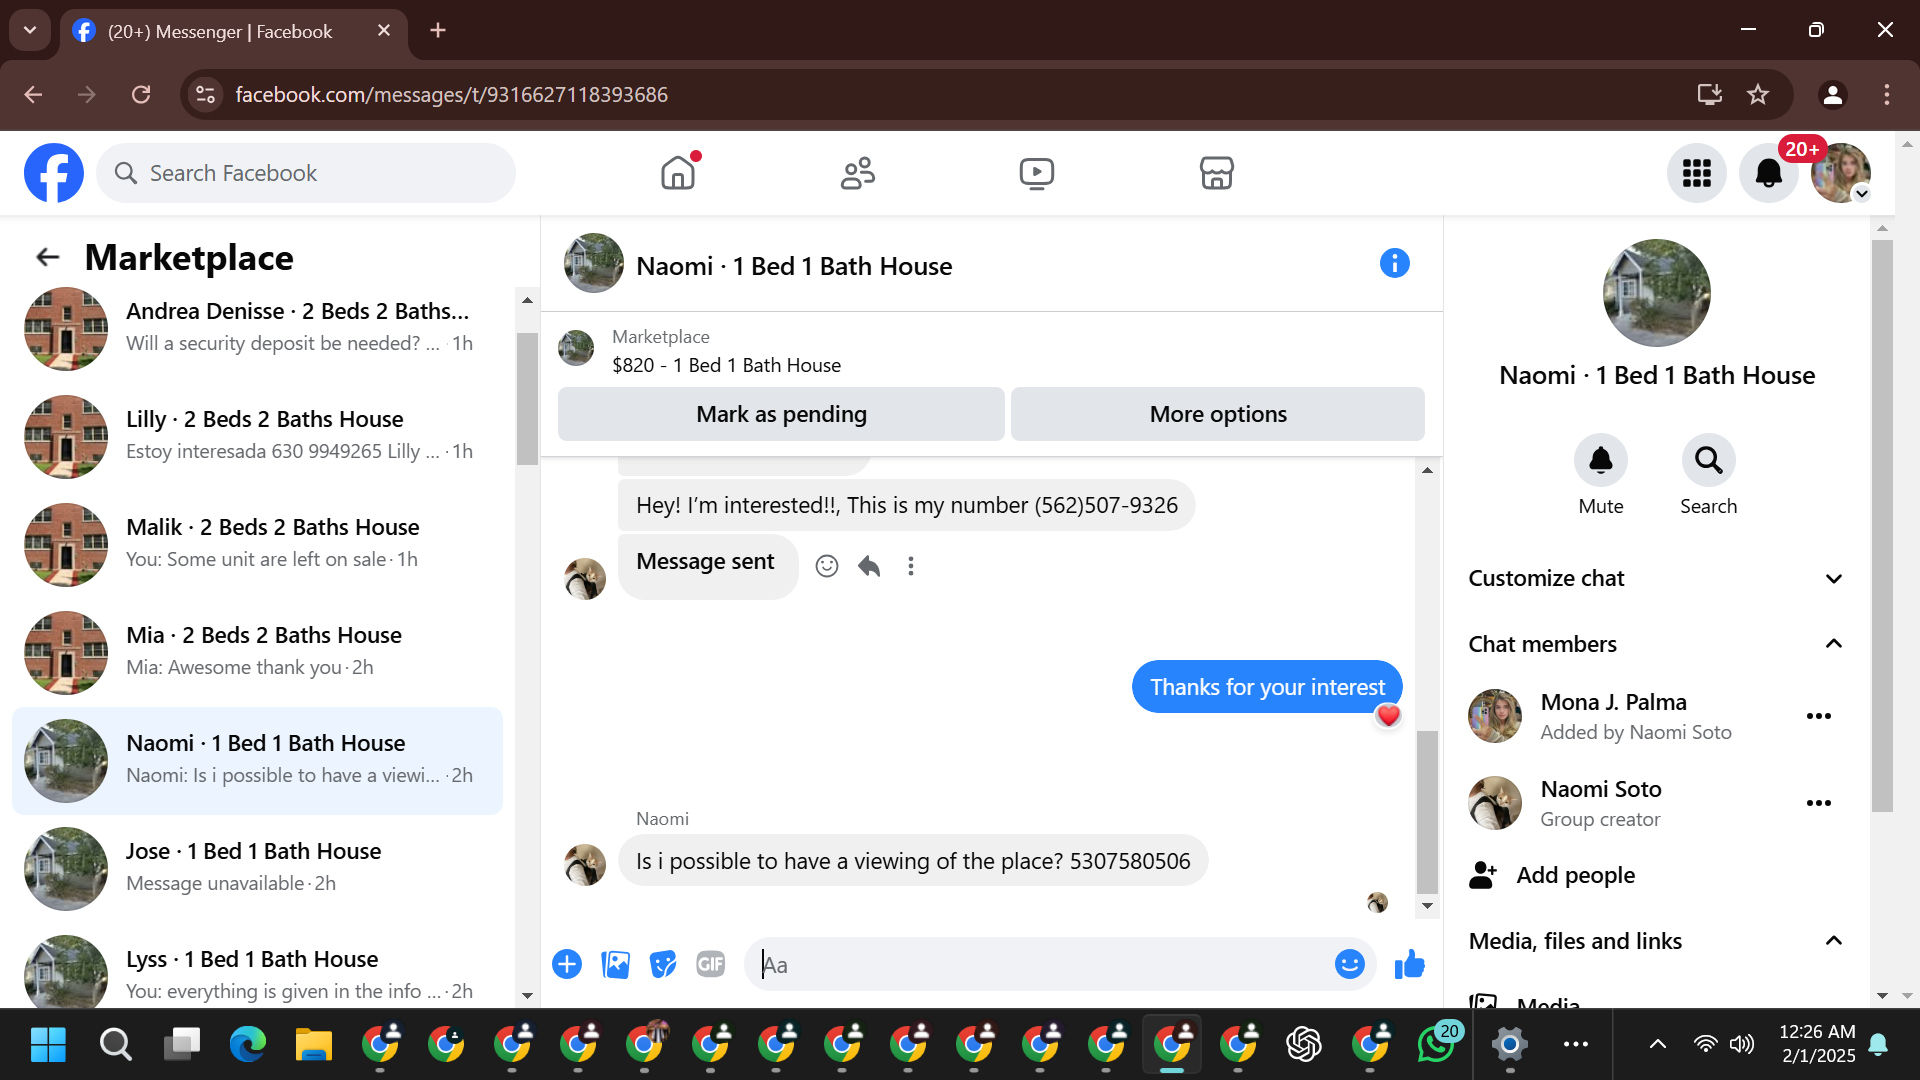Select Naomi 1 Bed 1 Bath House chat
The image size is (1920, 1080).
(258, 760)
